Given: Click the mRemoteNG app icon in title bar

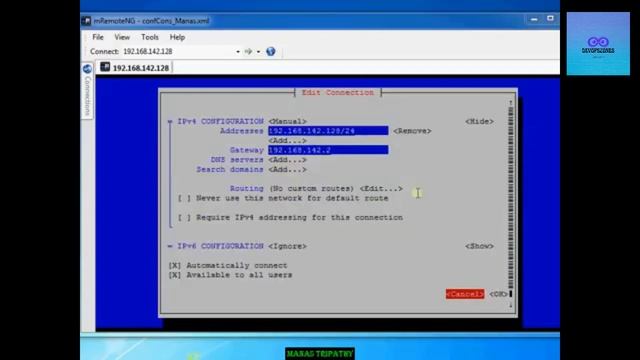Looking at the screenshot, I should coord(86,21).
